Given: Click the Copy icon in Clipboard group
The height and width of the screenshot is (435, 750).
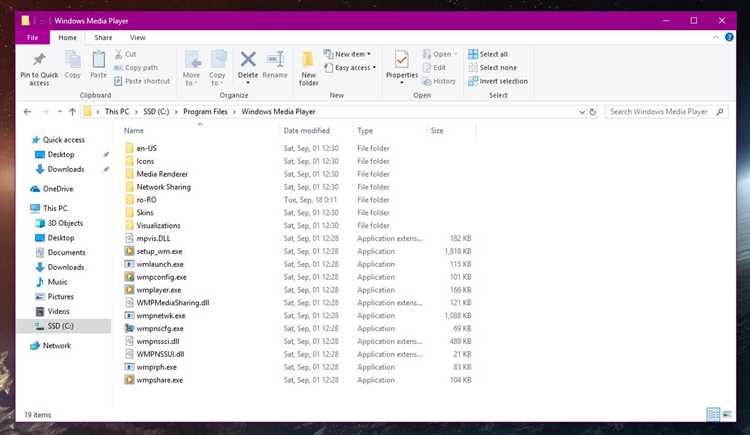Looking at the screenshot, I should pyautogui.click(x=73, y=60).
